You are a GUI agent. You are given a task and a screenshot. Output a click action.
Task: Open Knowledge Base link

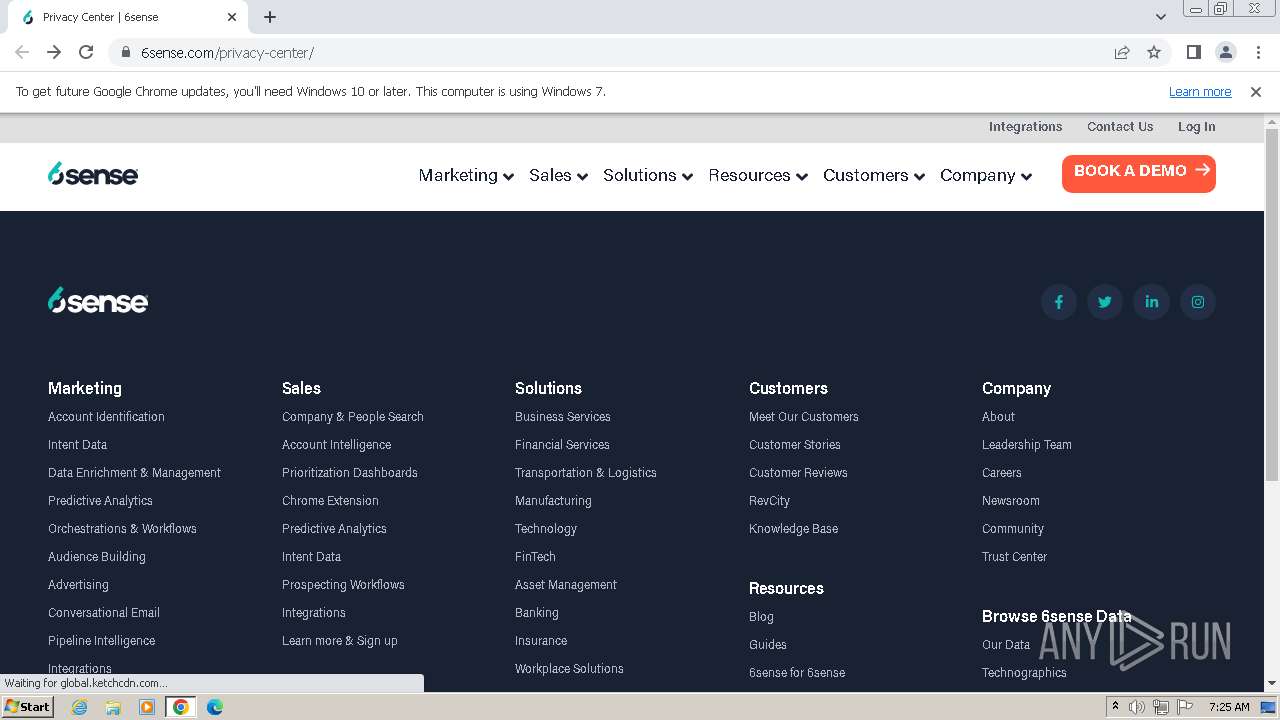coord(794,529)
